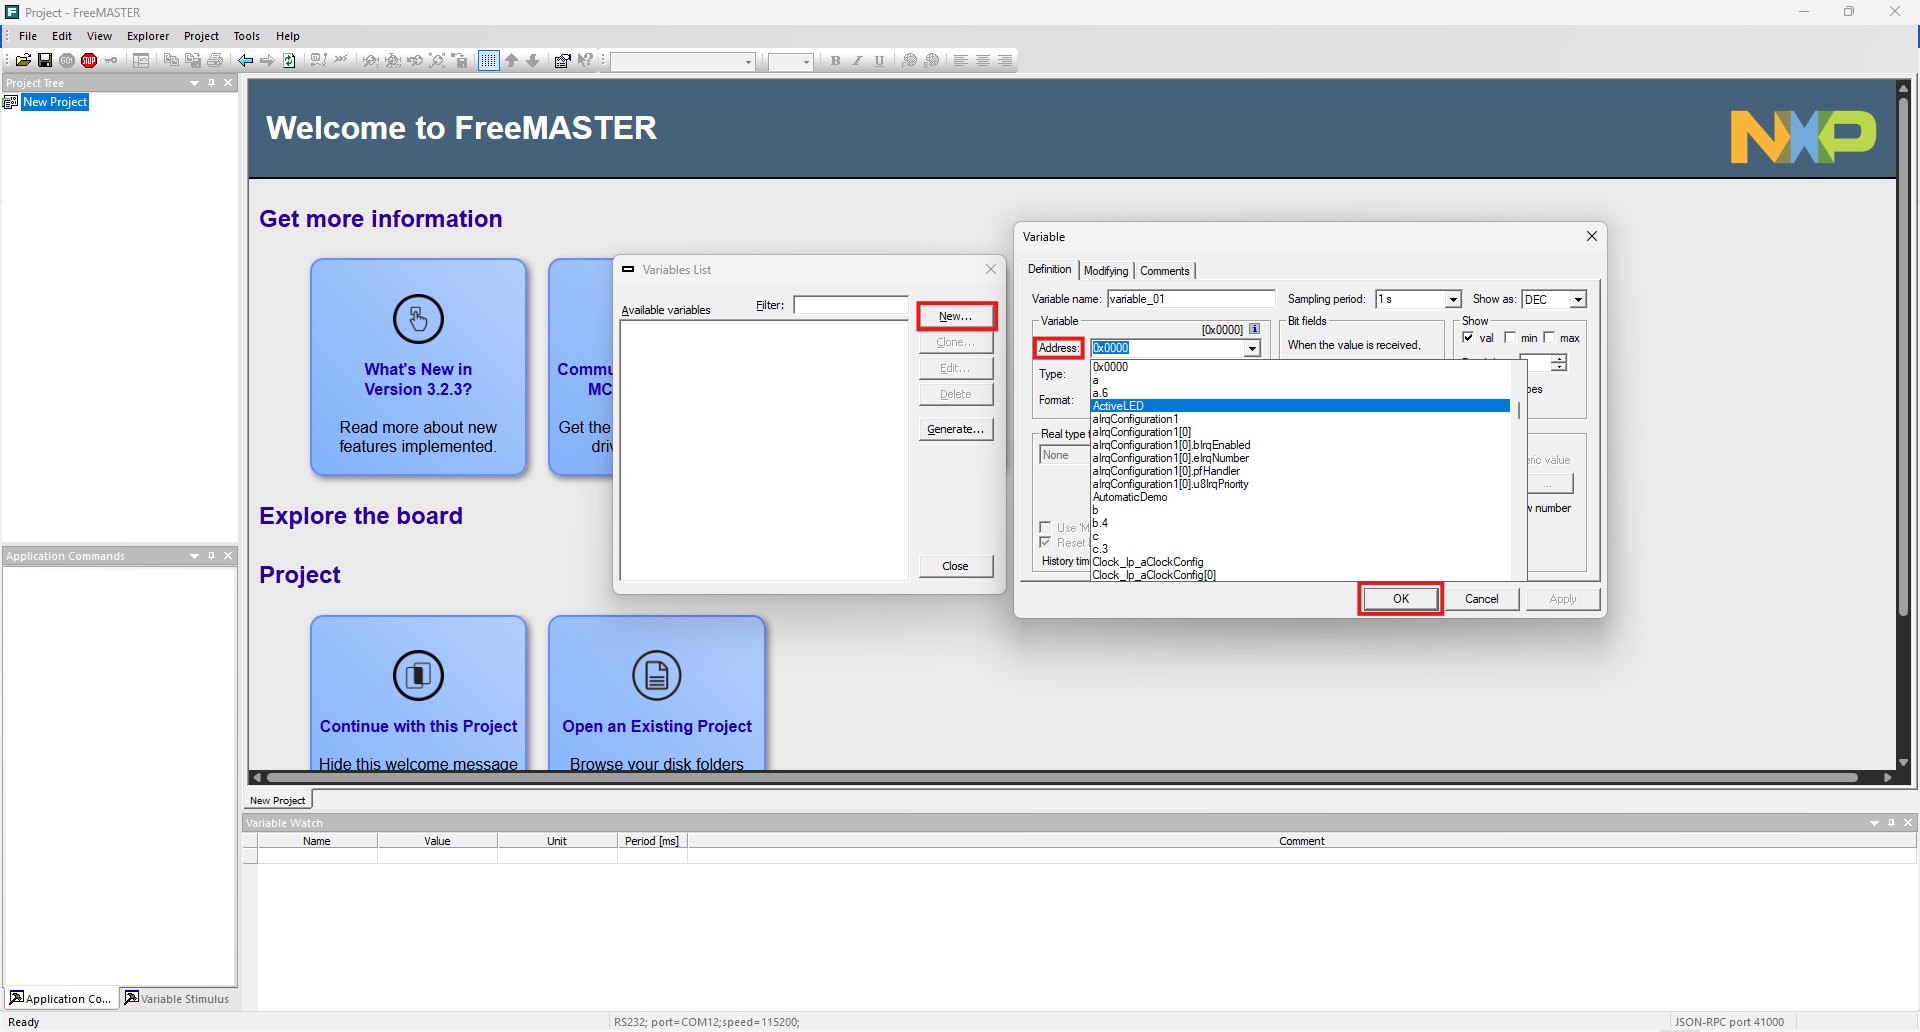The image size is (1920, 1032).
Task: Select ActiveLED from the address list
Action: [1300, 406]
